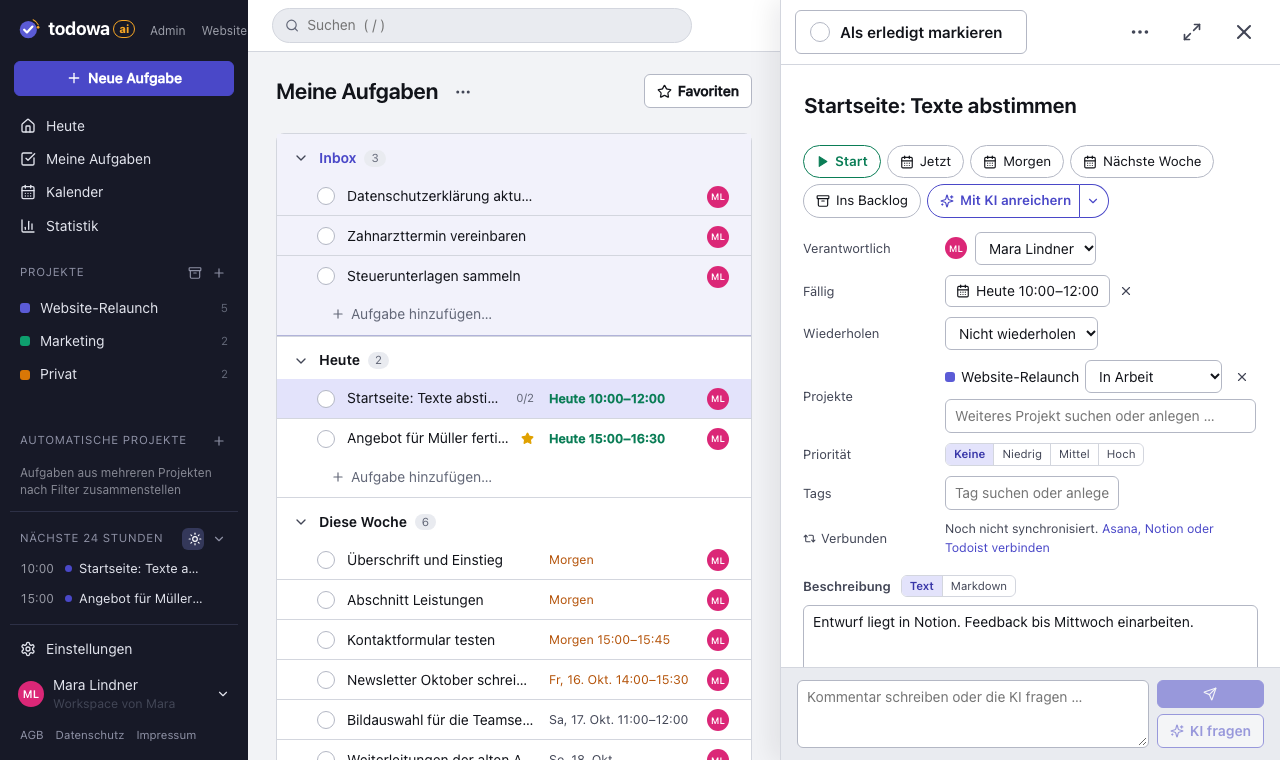Mark Überschrift und Einstieg done
Viewport: 1280px width, 760px height.
coord(326,561)
